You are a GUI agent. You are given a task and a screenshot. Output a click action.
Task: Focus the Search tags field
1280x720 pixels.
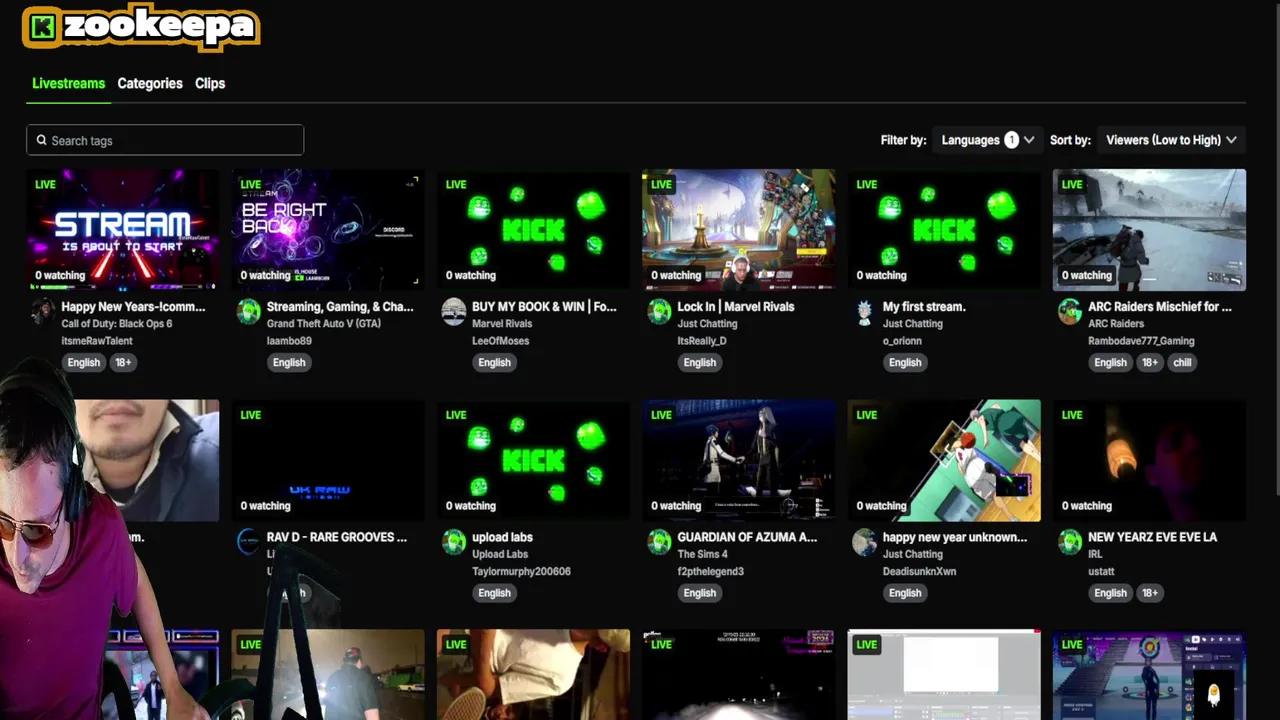pos(165,140)
